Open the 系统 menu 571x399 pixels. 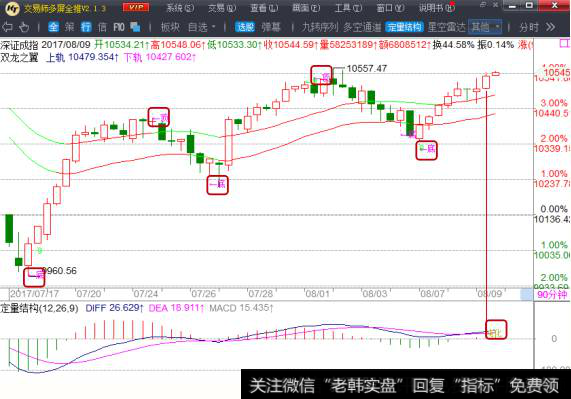(180, 8)
